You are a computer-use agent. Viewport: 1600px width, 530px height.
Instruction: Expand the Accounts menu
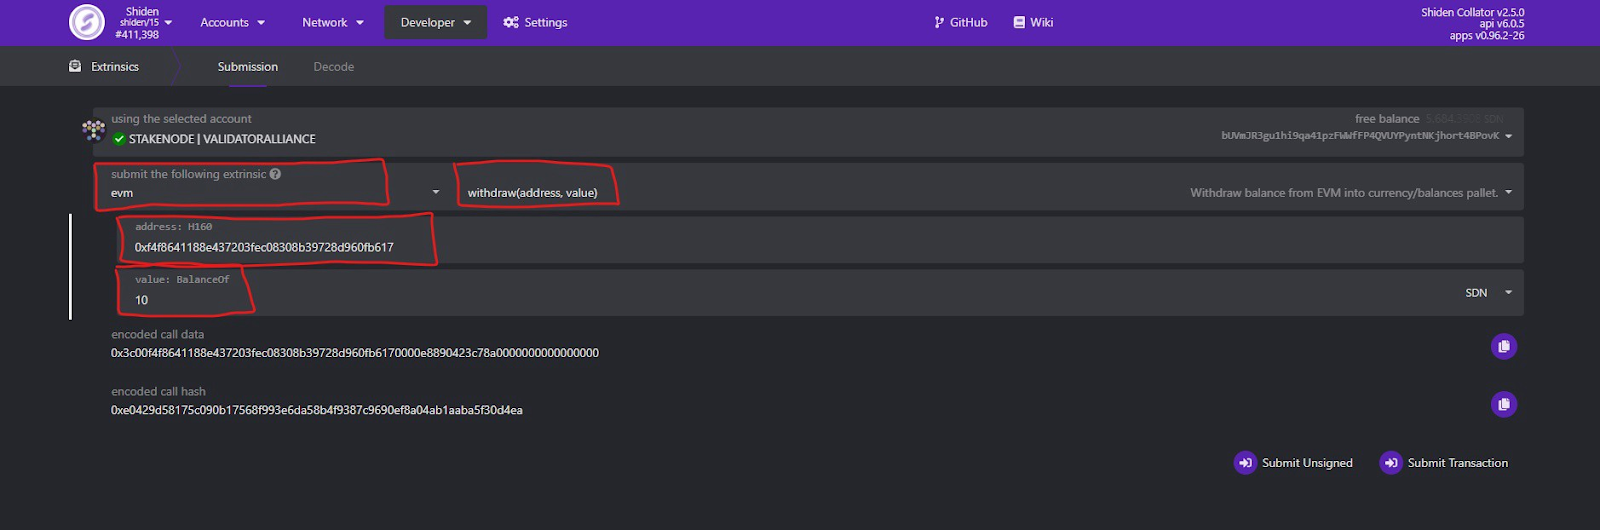[232, 22]
